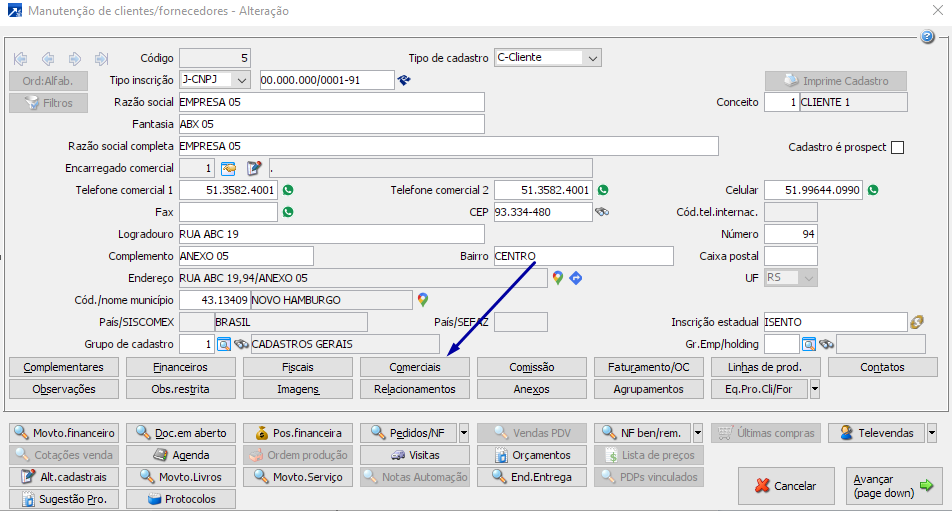The width and height of the screenshot is (952, 511).
Task: Toggle the Cadastro é prospect checkbox
Action: (897, 147)
